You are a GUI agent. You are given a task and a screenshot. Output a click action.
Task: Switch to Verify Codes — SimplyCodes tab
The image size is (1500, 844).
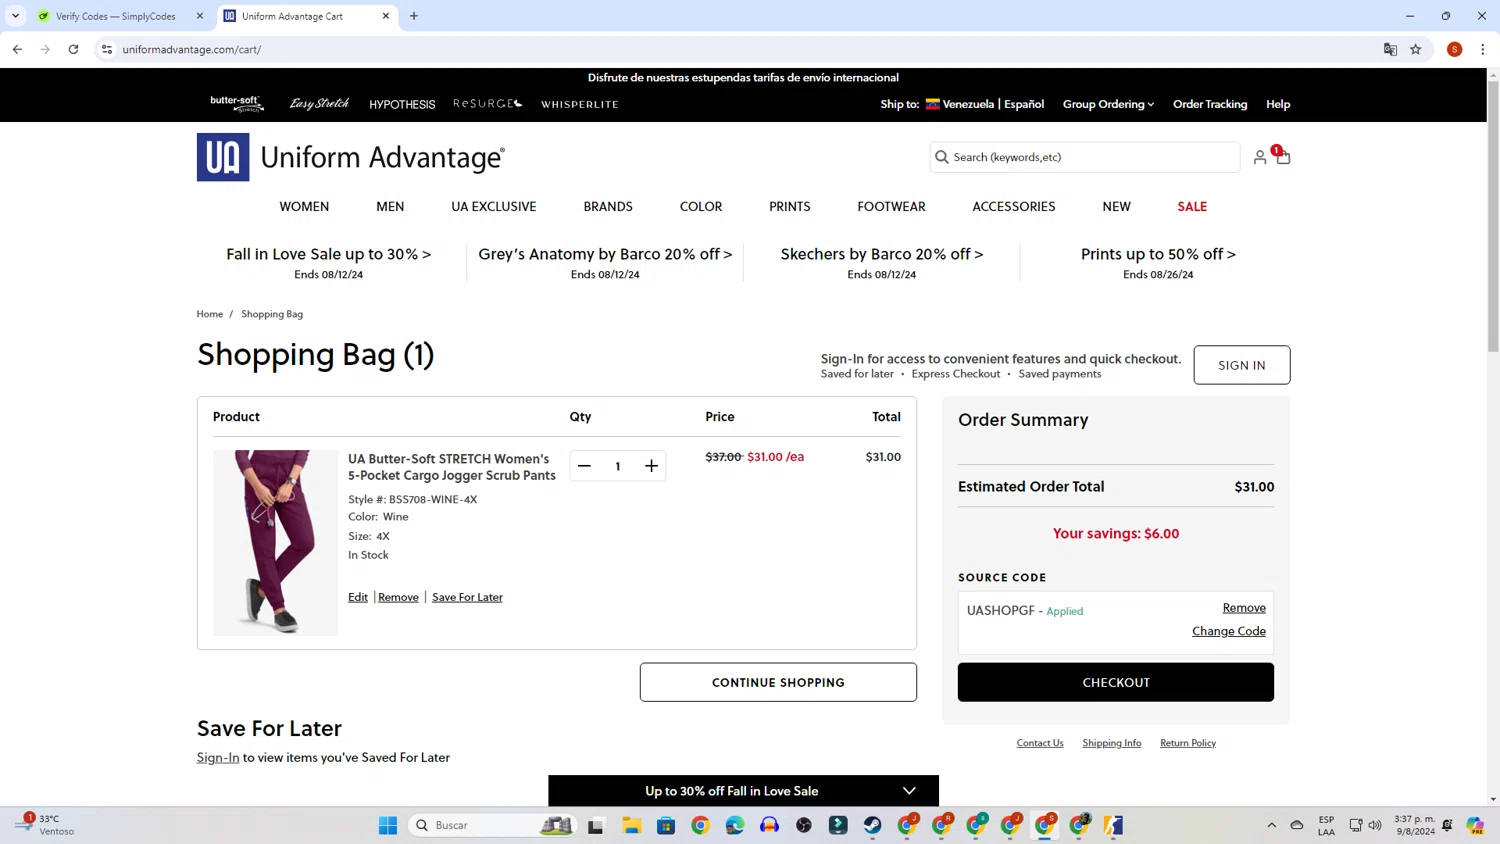(x=115, y=16)
